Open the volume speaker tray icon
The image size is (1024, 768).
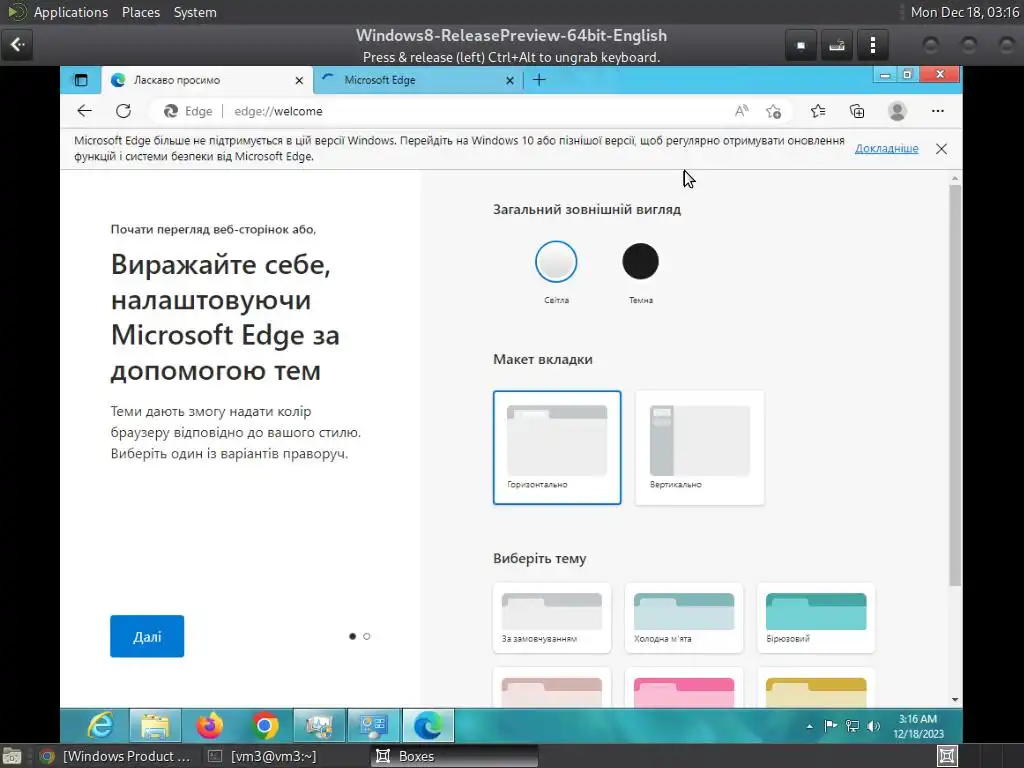pyautogui.click(x=874, y=726)
